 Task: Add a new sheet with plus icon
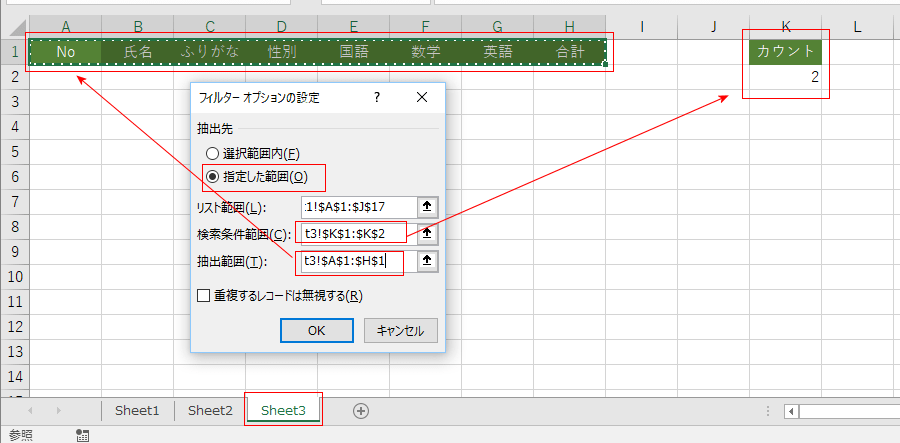pos(360,411)
